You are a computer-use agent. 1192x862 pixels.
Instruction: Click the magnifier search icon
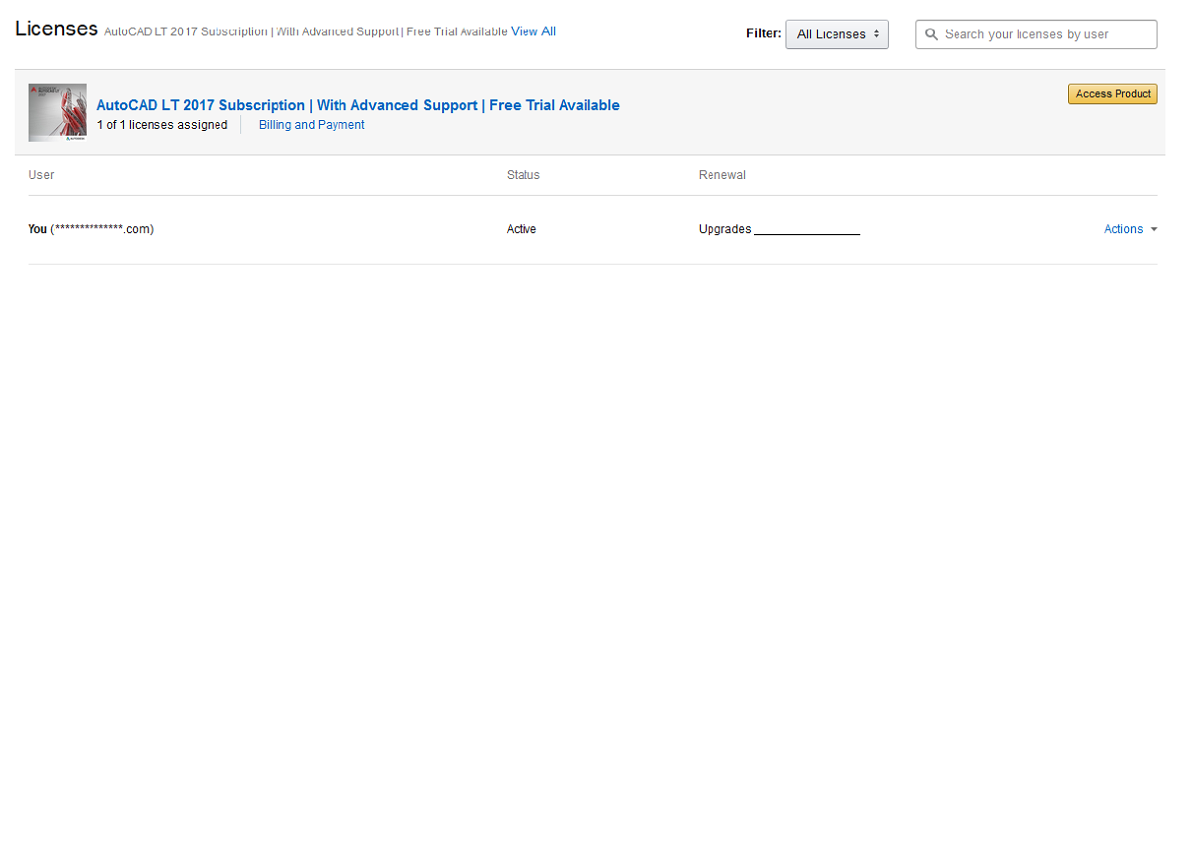930,34
